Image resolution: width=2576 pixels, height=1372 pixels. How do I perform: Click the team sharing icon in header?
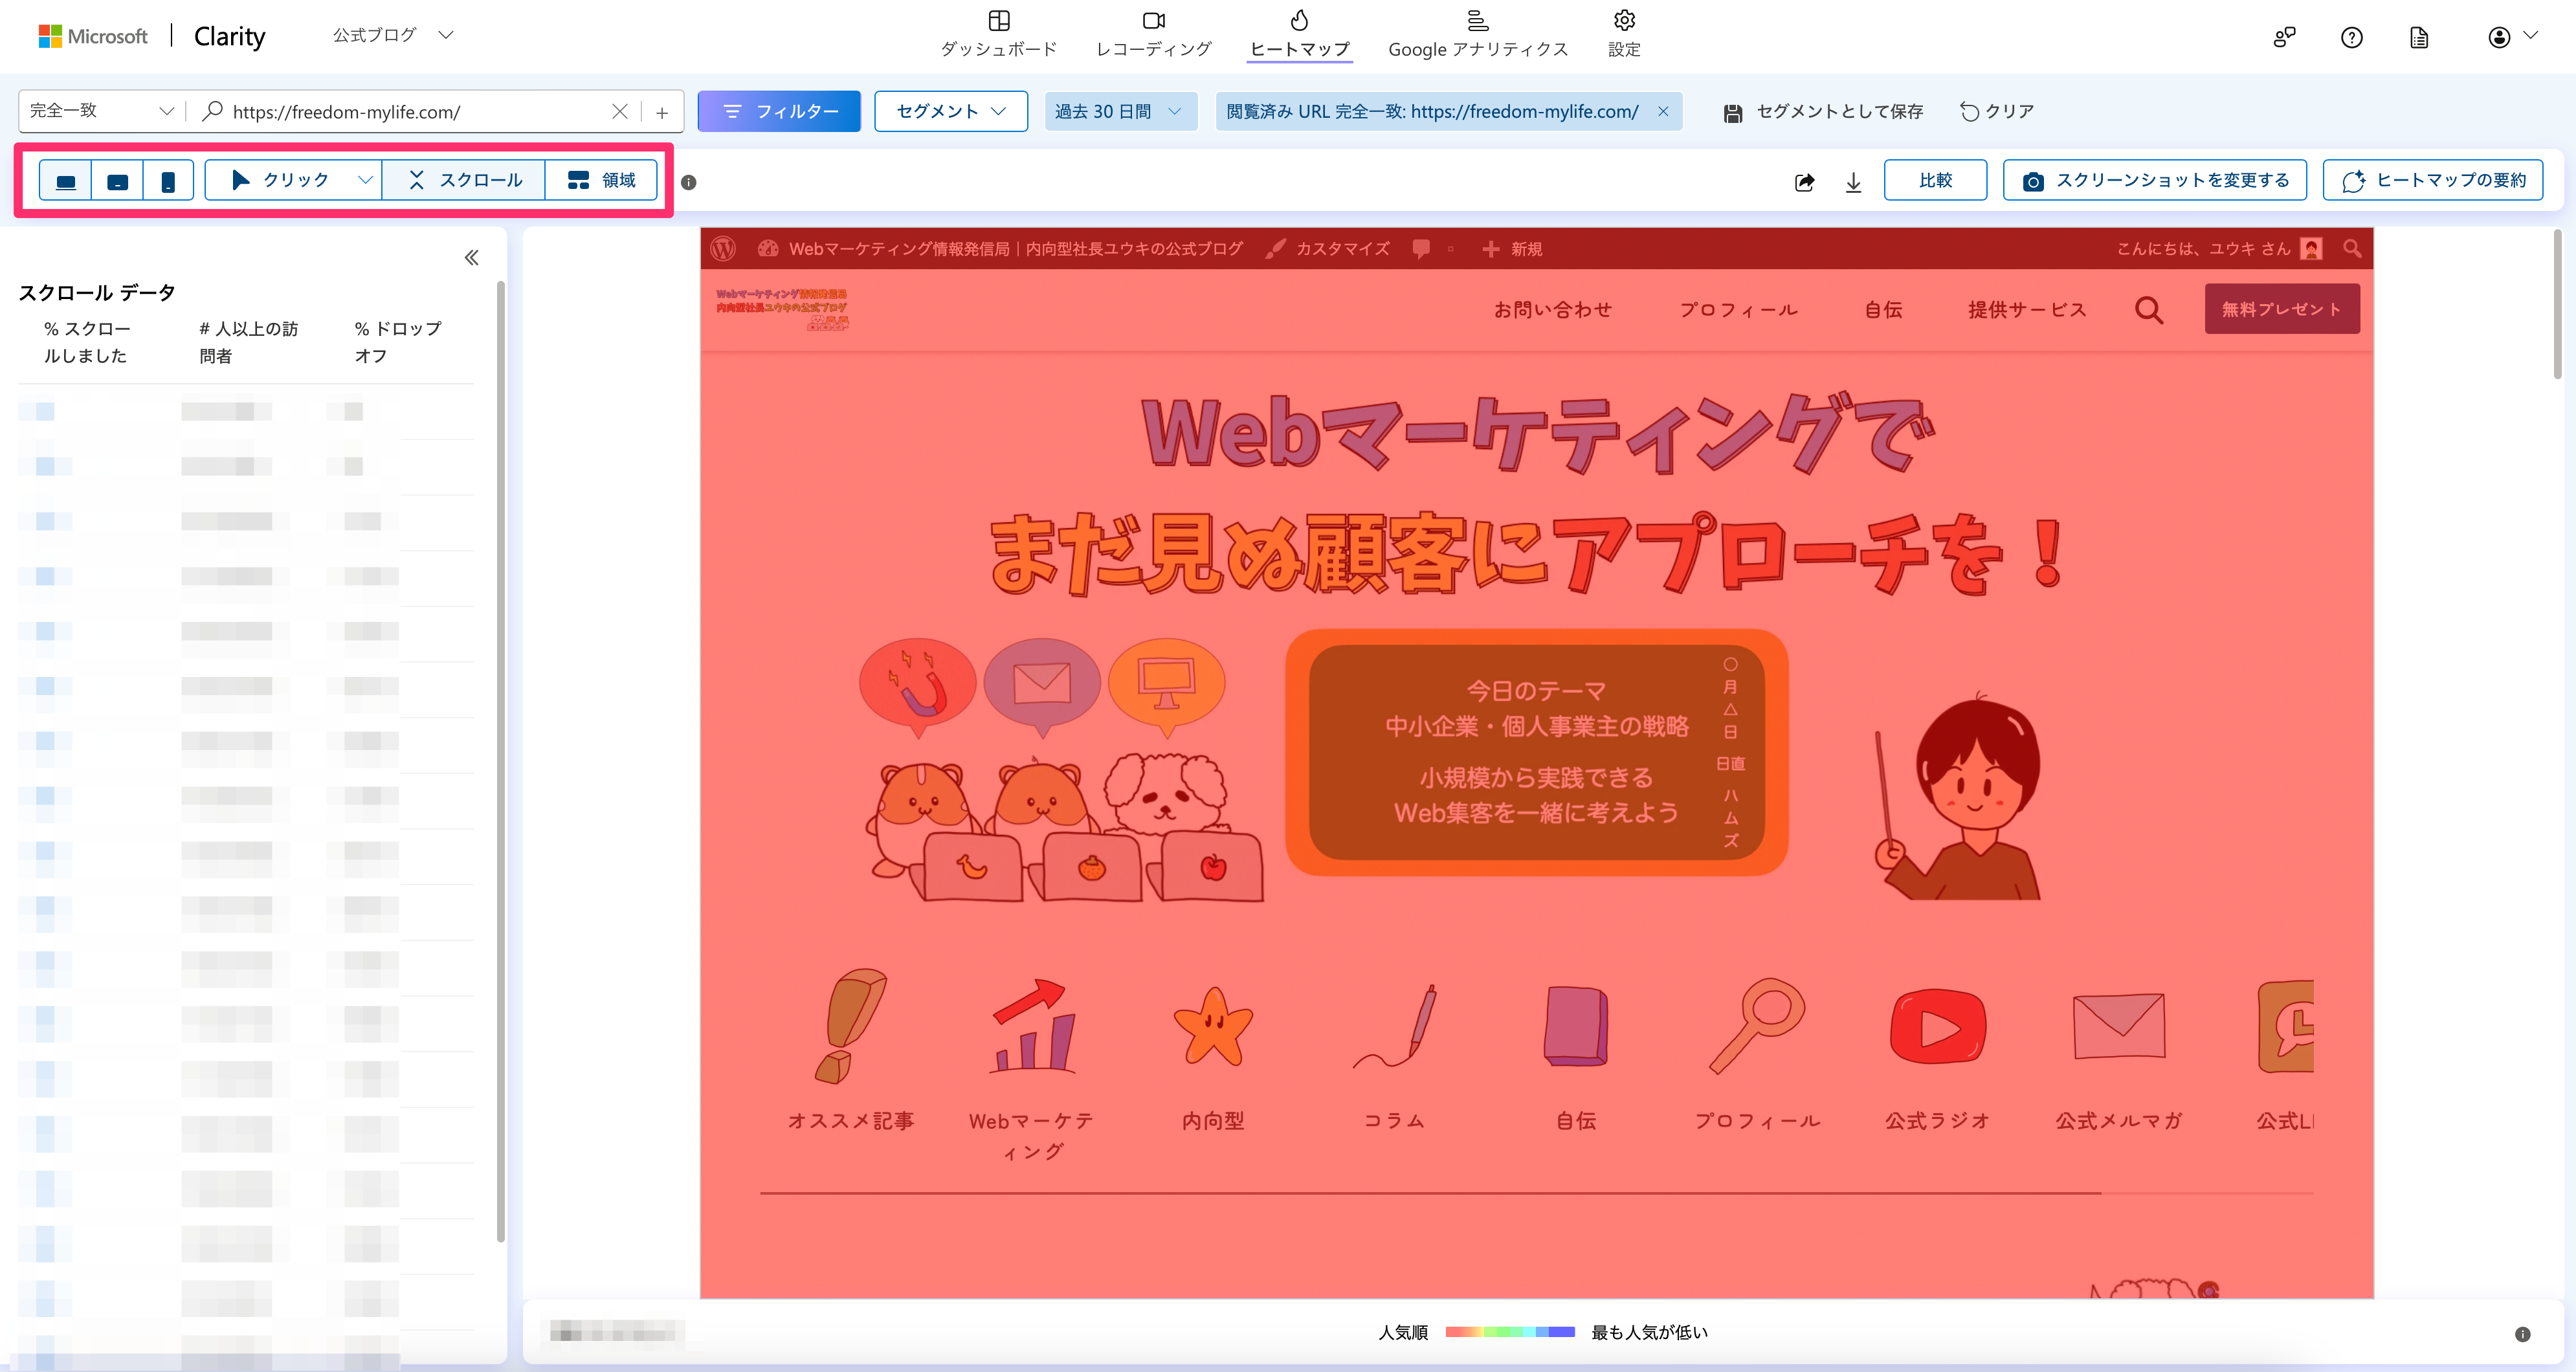[2284, 38]
